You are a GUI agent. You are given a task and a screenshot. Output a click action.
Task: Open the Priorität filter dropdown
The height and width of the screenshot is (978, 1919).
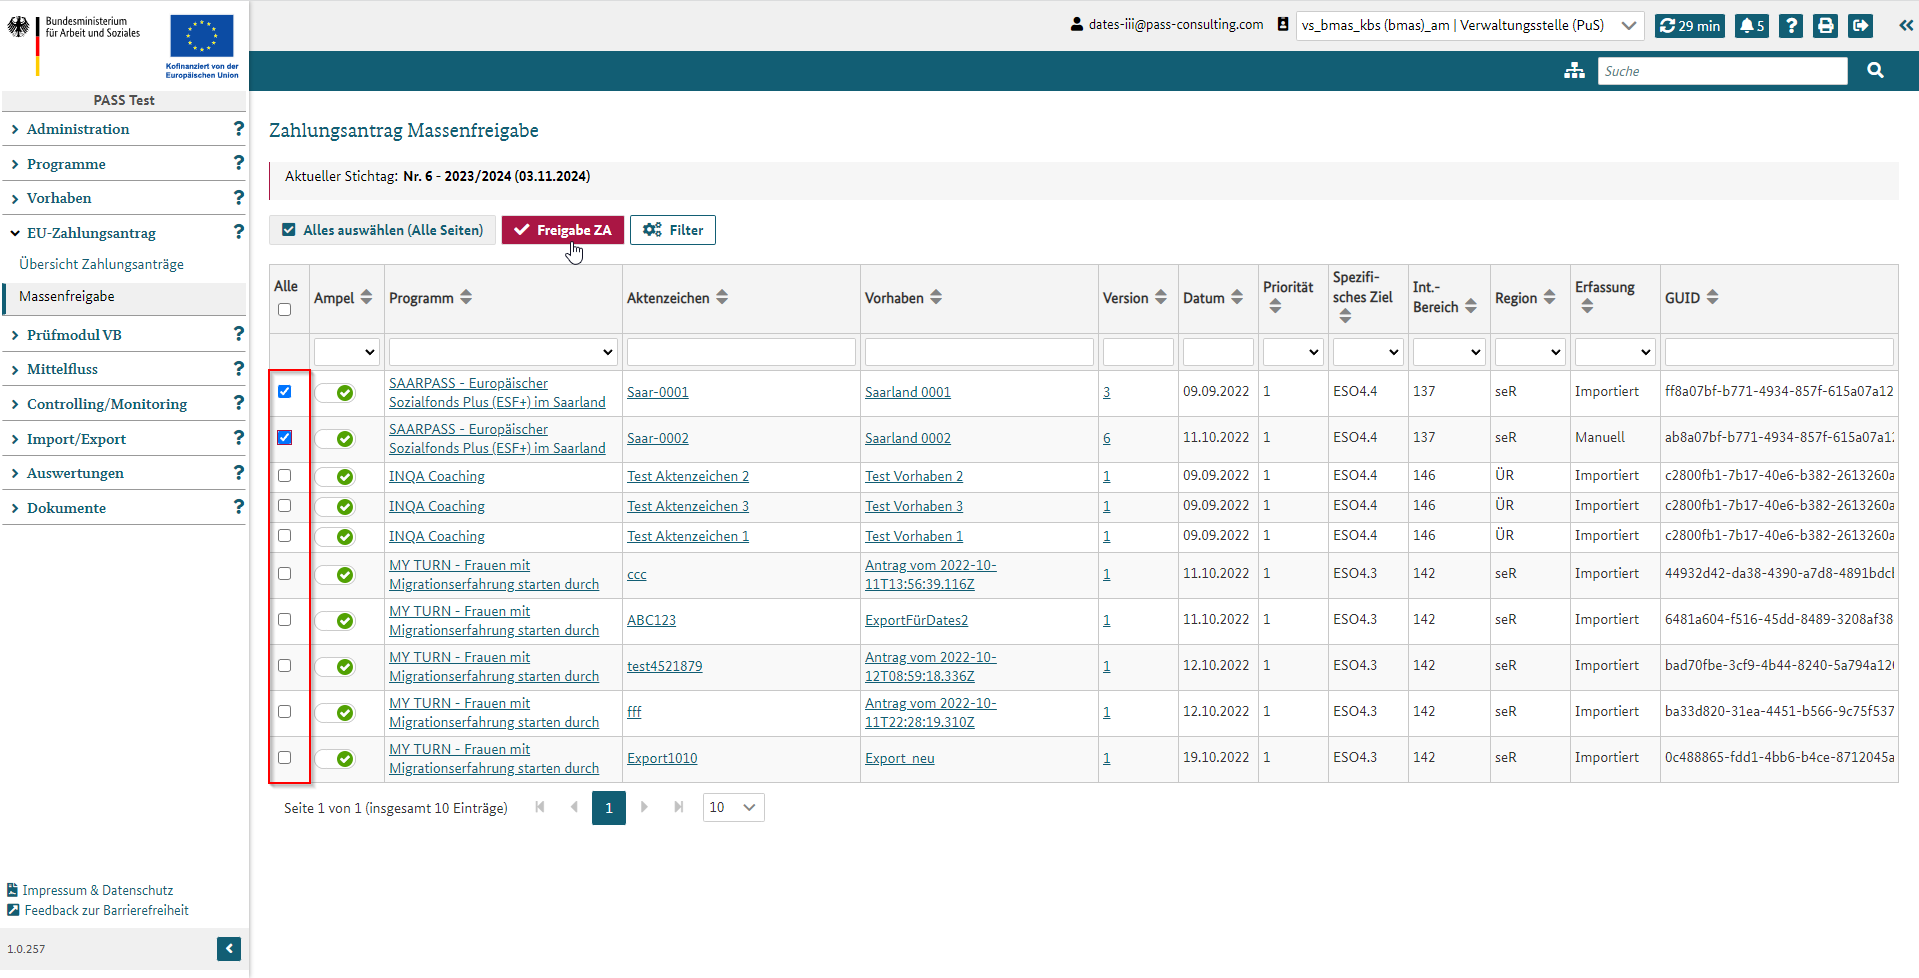click(x=1293, y=352)
